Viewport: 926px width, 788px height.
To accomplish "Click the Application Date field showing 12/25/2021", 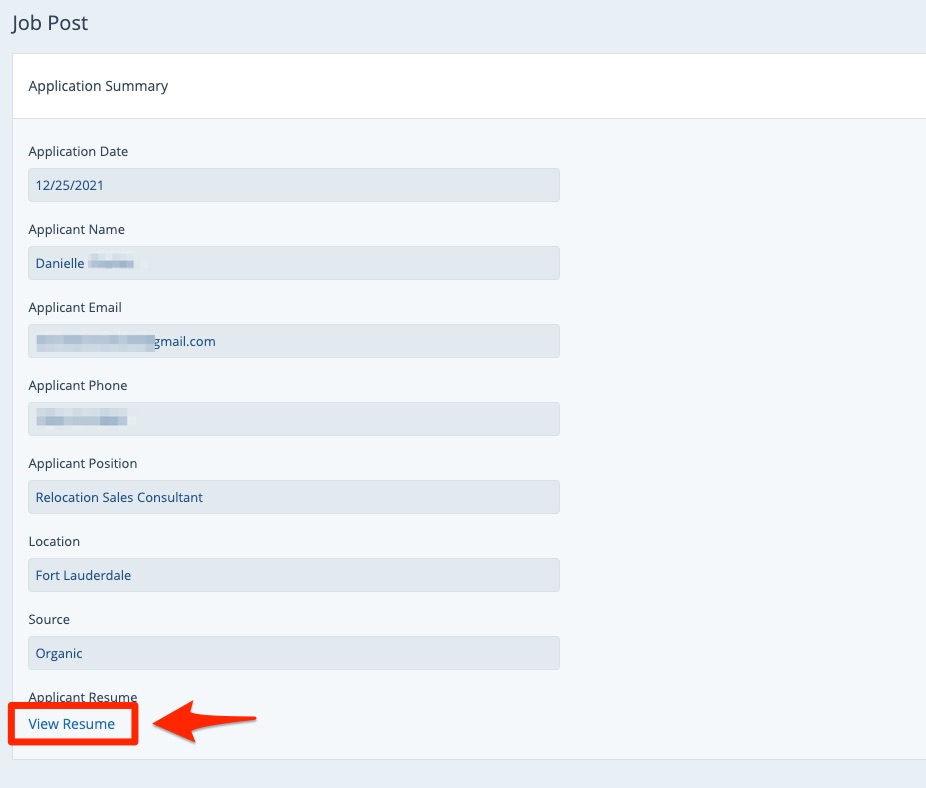I will [293, 185].
